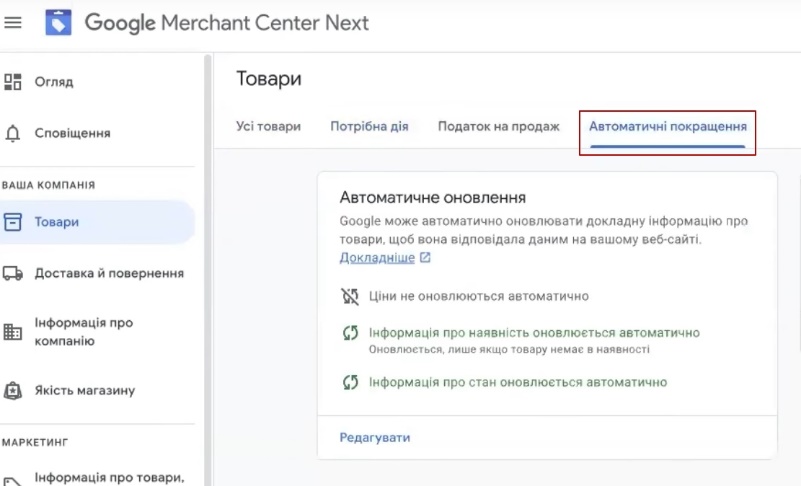Click the Огляд dashboard icon
The image size is (801, 486).
[x=13, y=82]
